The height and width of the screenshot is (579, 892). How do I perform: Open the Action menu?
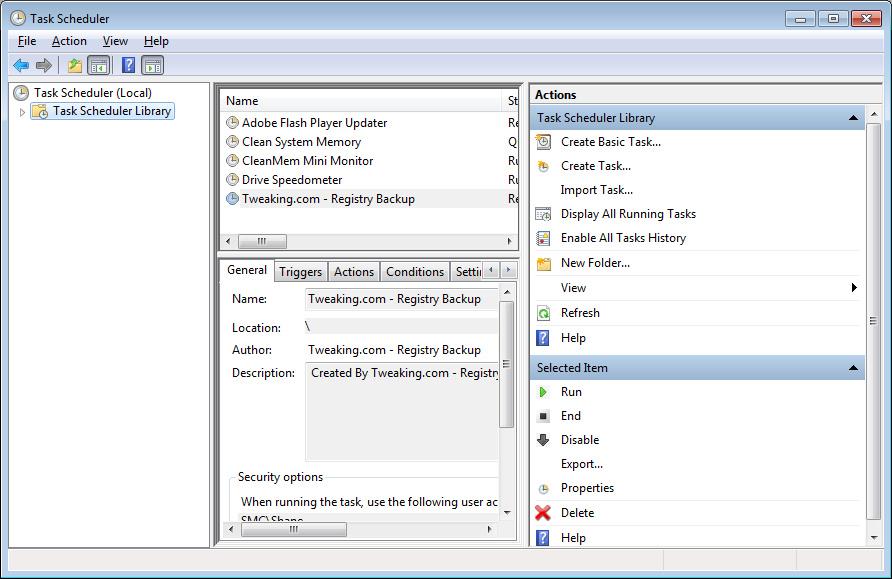point(69,41)
